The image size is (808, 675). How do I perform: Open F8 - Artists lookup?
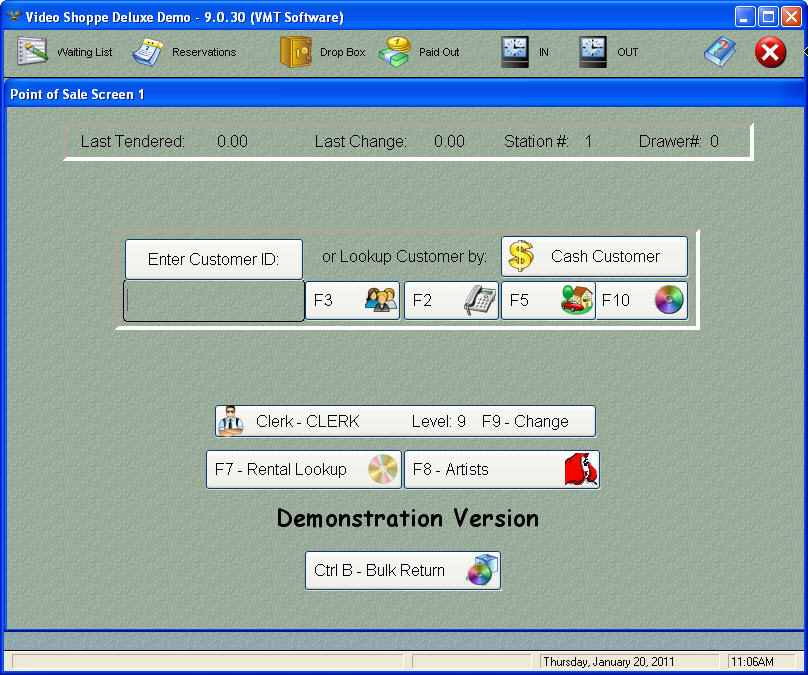click(x=501, y=469)
